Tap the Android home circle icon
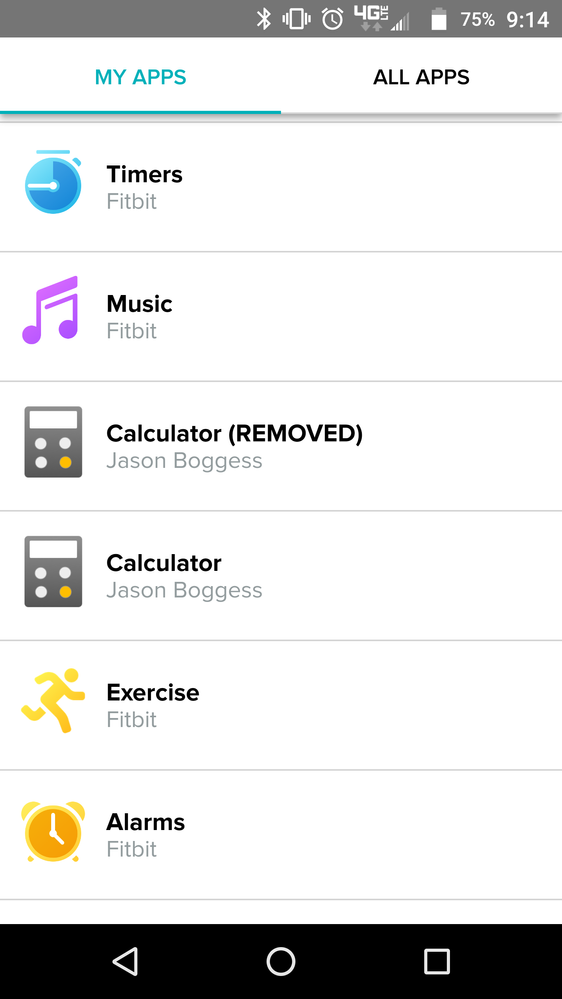Viewport: 562px width, 999px height. (x=280, y=961)
